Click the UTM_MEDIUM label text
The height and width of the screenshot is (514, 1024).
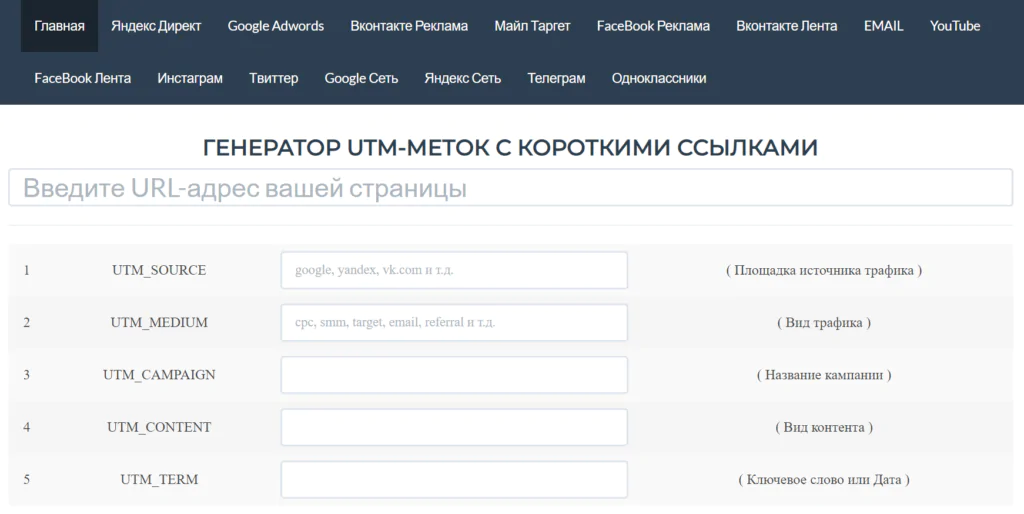[x=159, y=323]
